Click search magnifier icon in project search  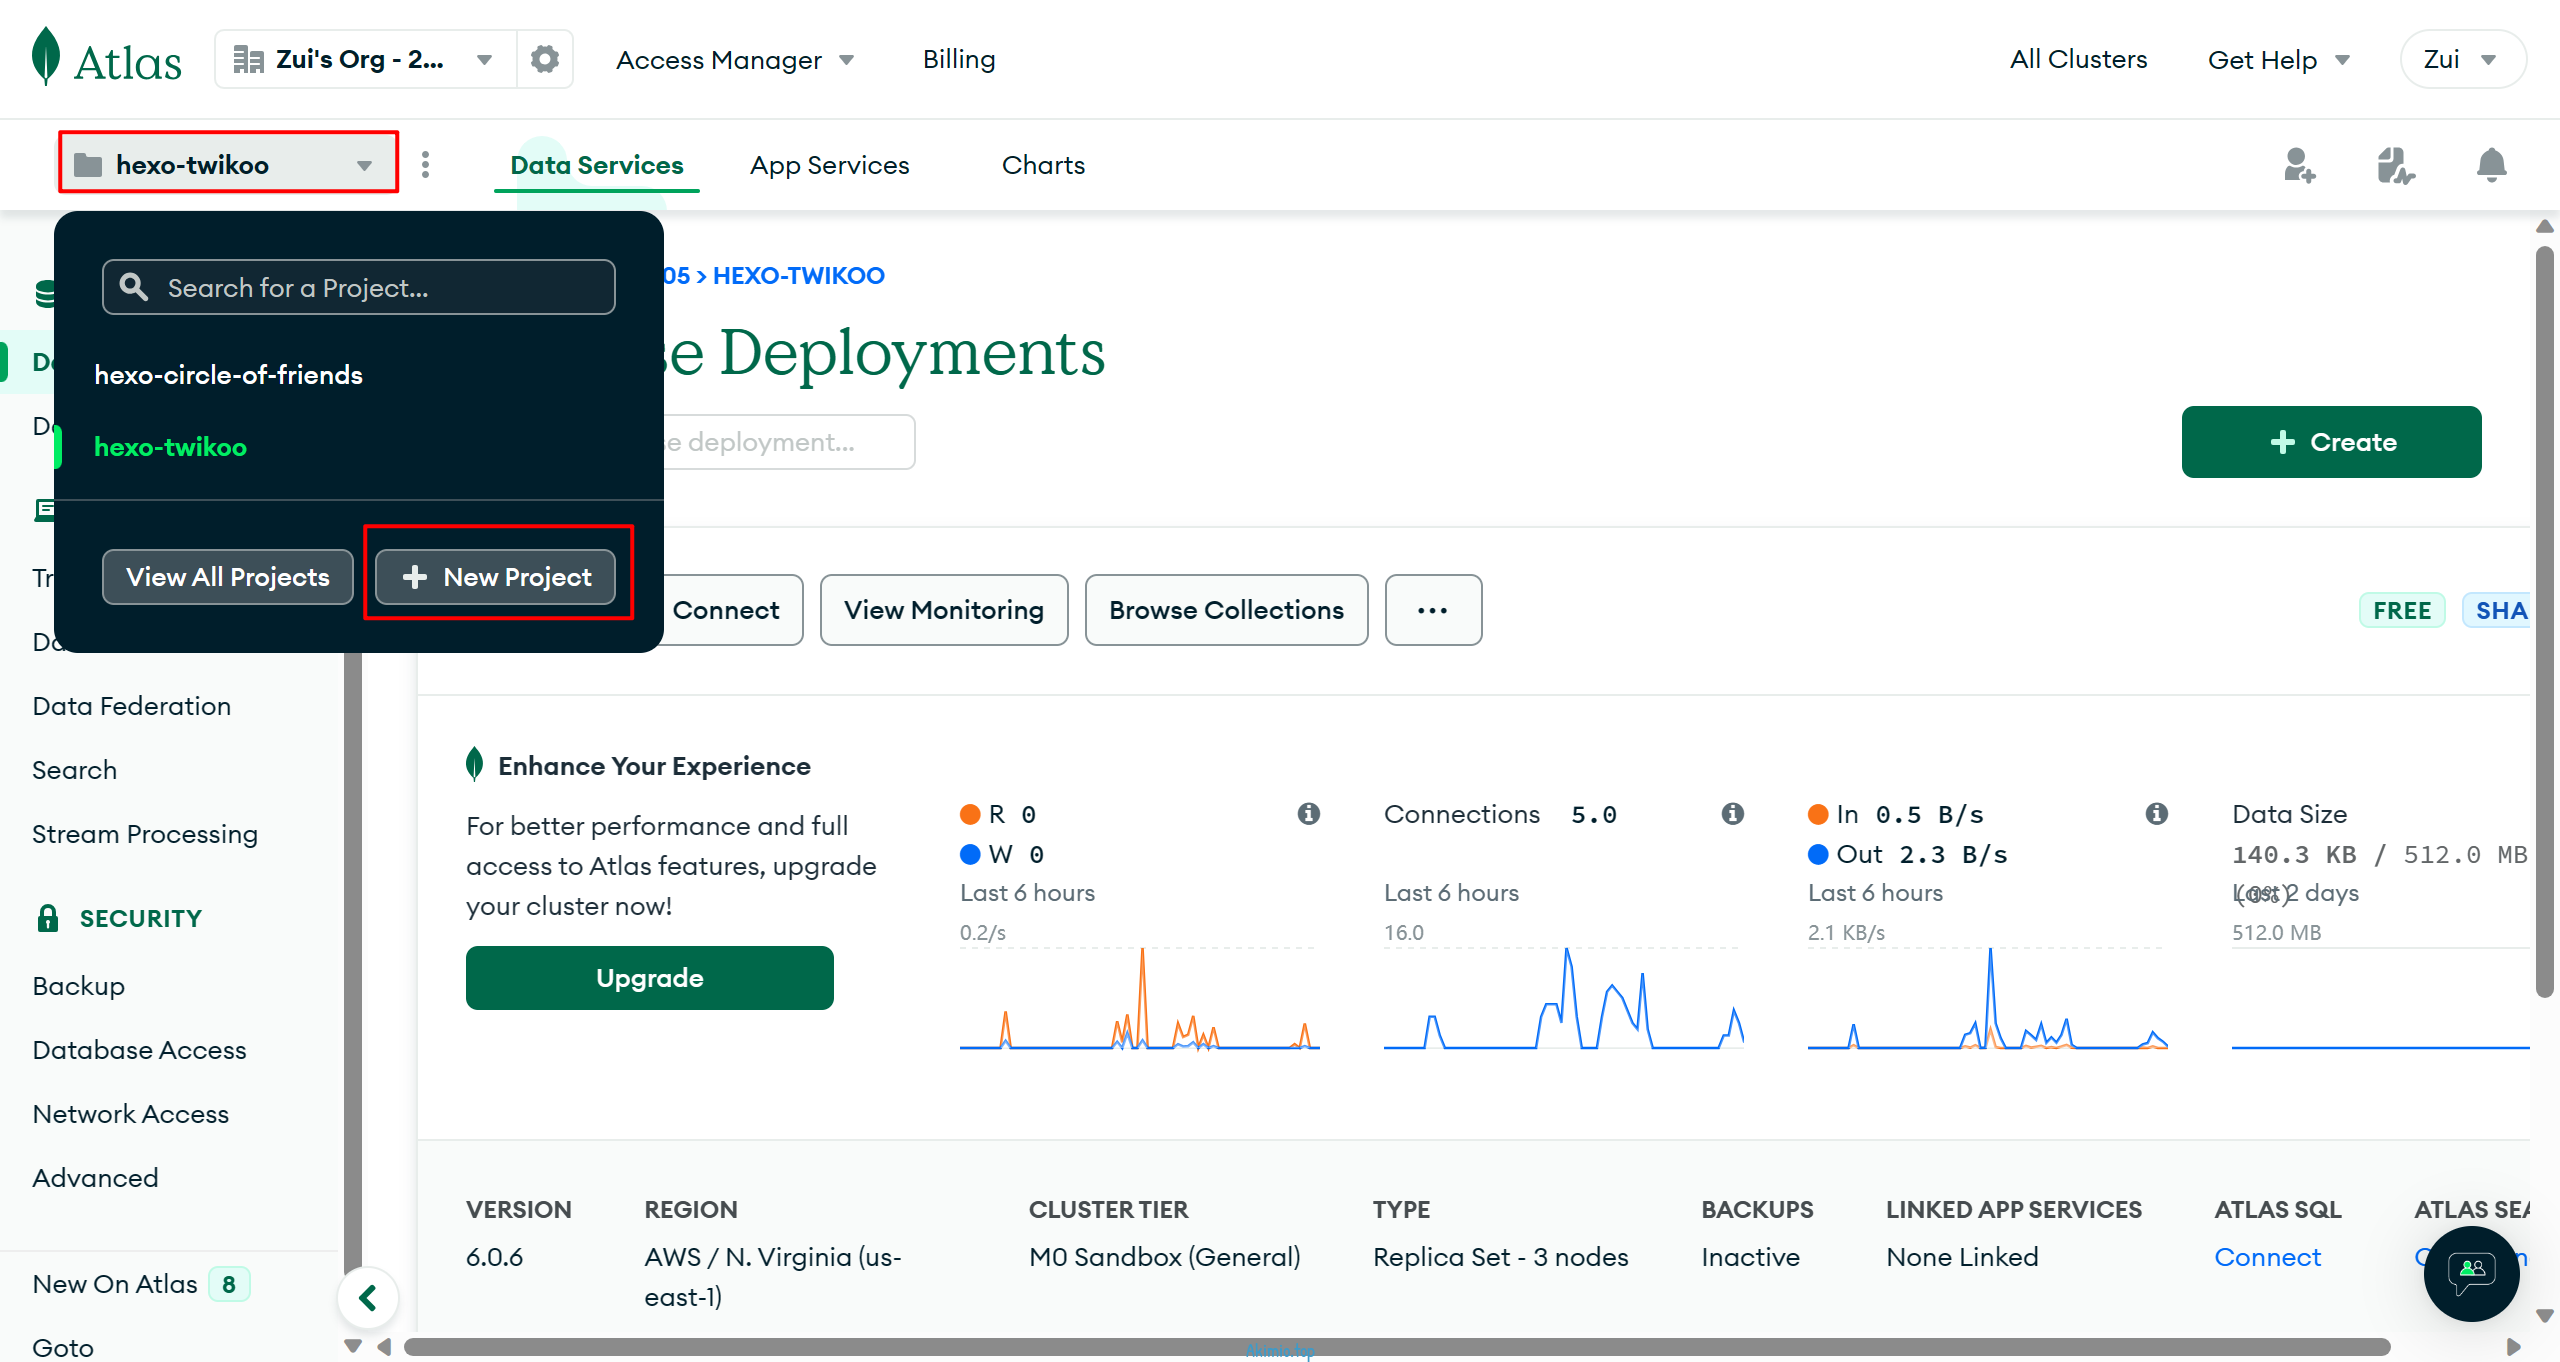pyautogui.click(x=134, y=288)
